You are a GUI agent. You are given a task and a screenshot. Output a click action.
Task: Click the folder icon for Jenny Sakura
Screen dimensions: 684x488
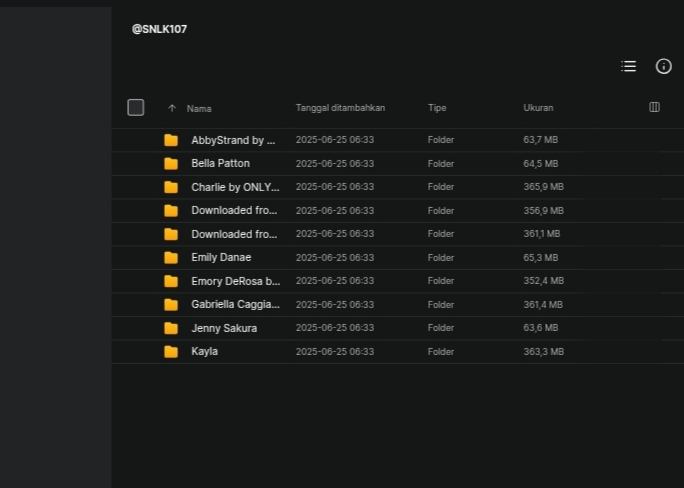[171, 328]
